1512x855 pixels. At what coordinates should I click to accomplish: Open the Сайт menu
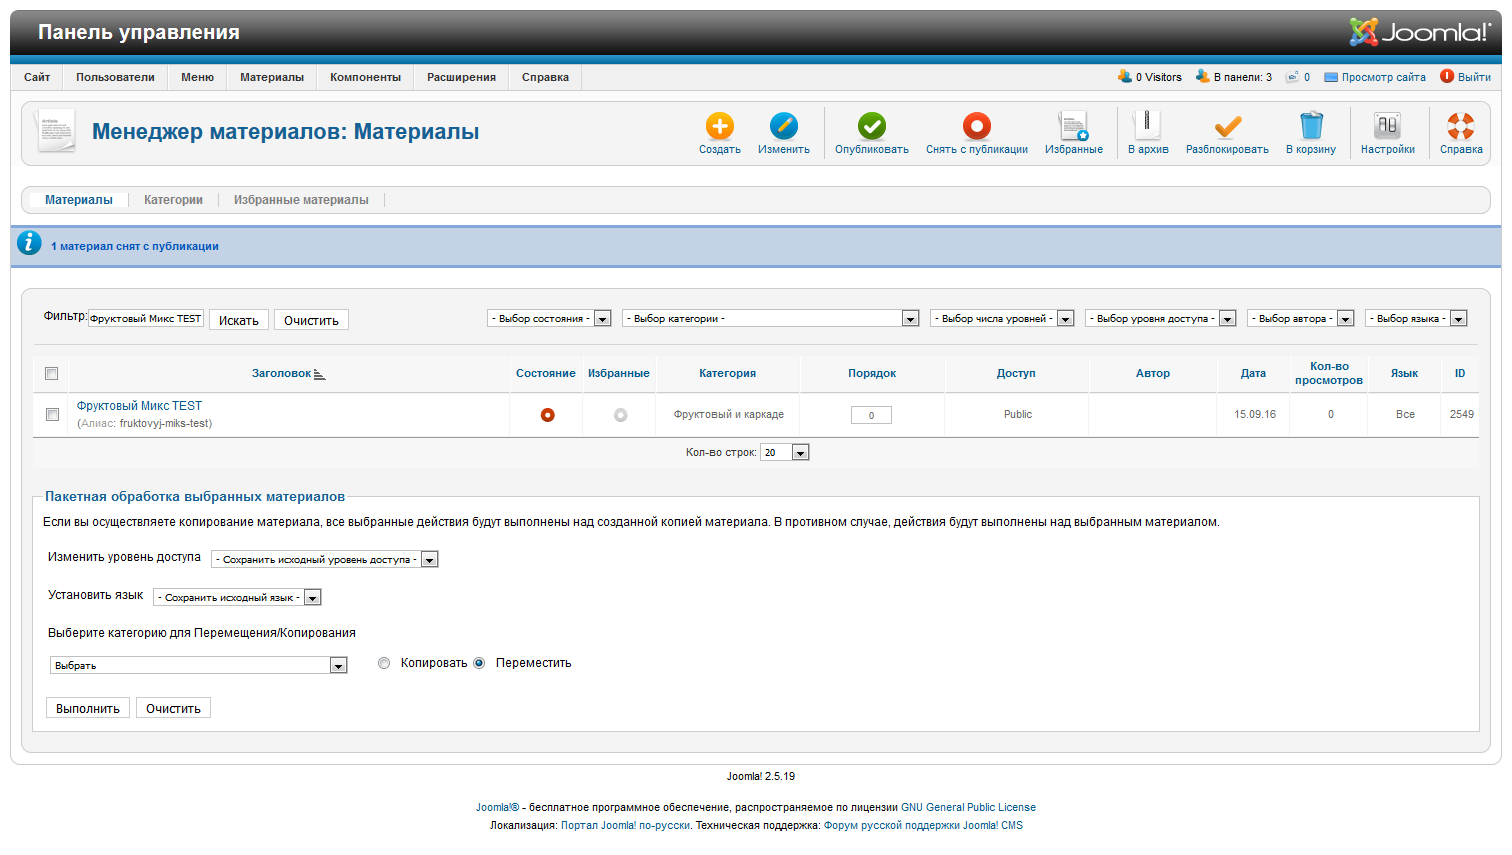[37, 77]
